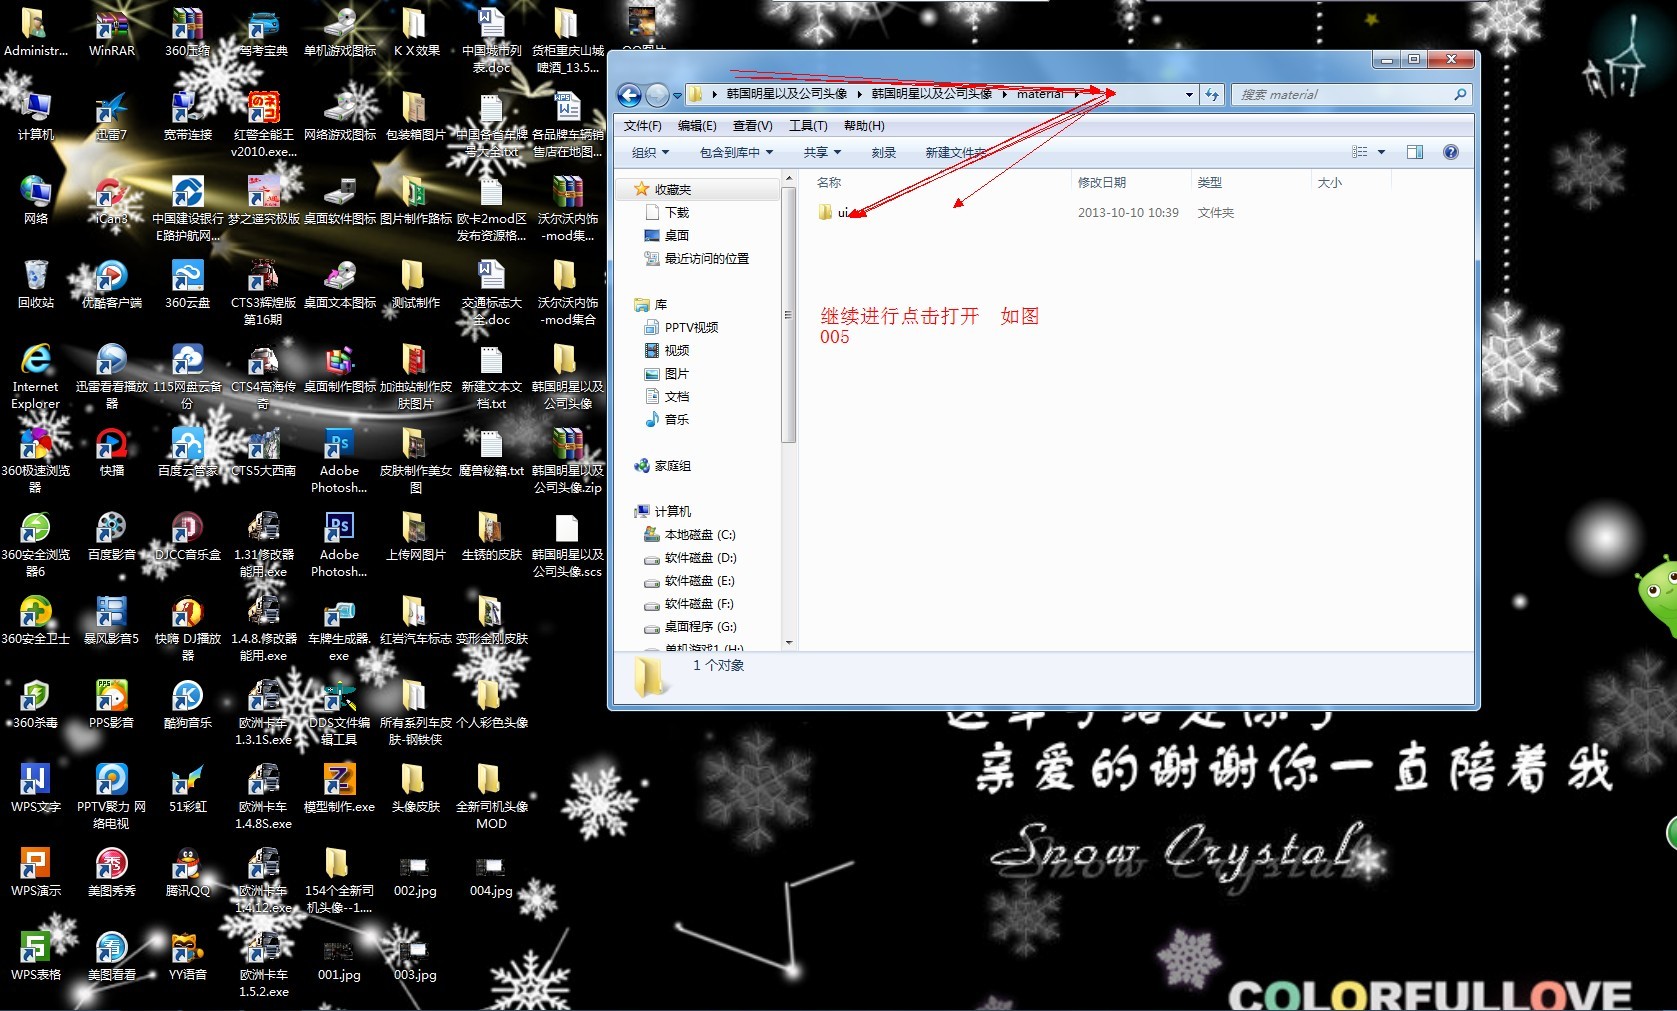Open the 文件(F) menu
This screenshot has width=1677, height=1011.
643,126
